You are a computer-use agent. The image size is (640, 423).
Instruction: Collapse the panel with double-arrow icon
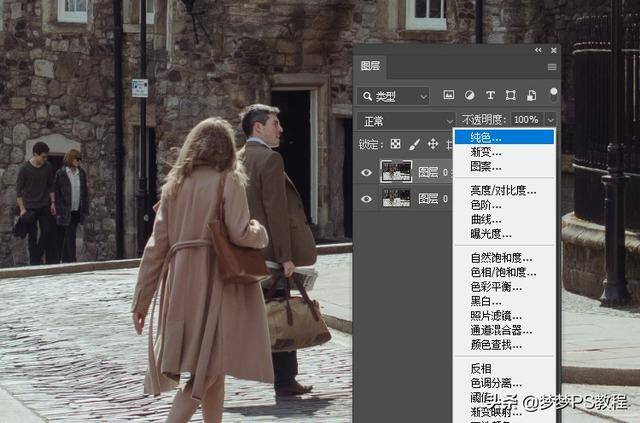pyautogui.click(x=538, y=50)
